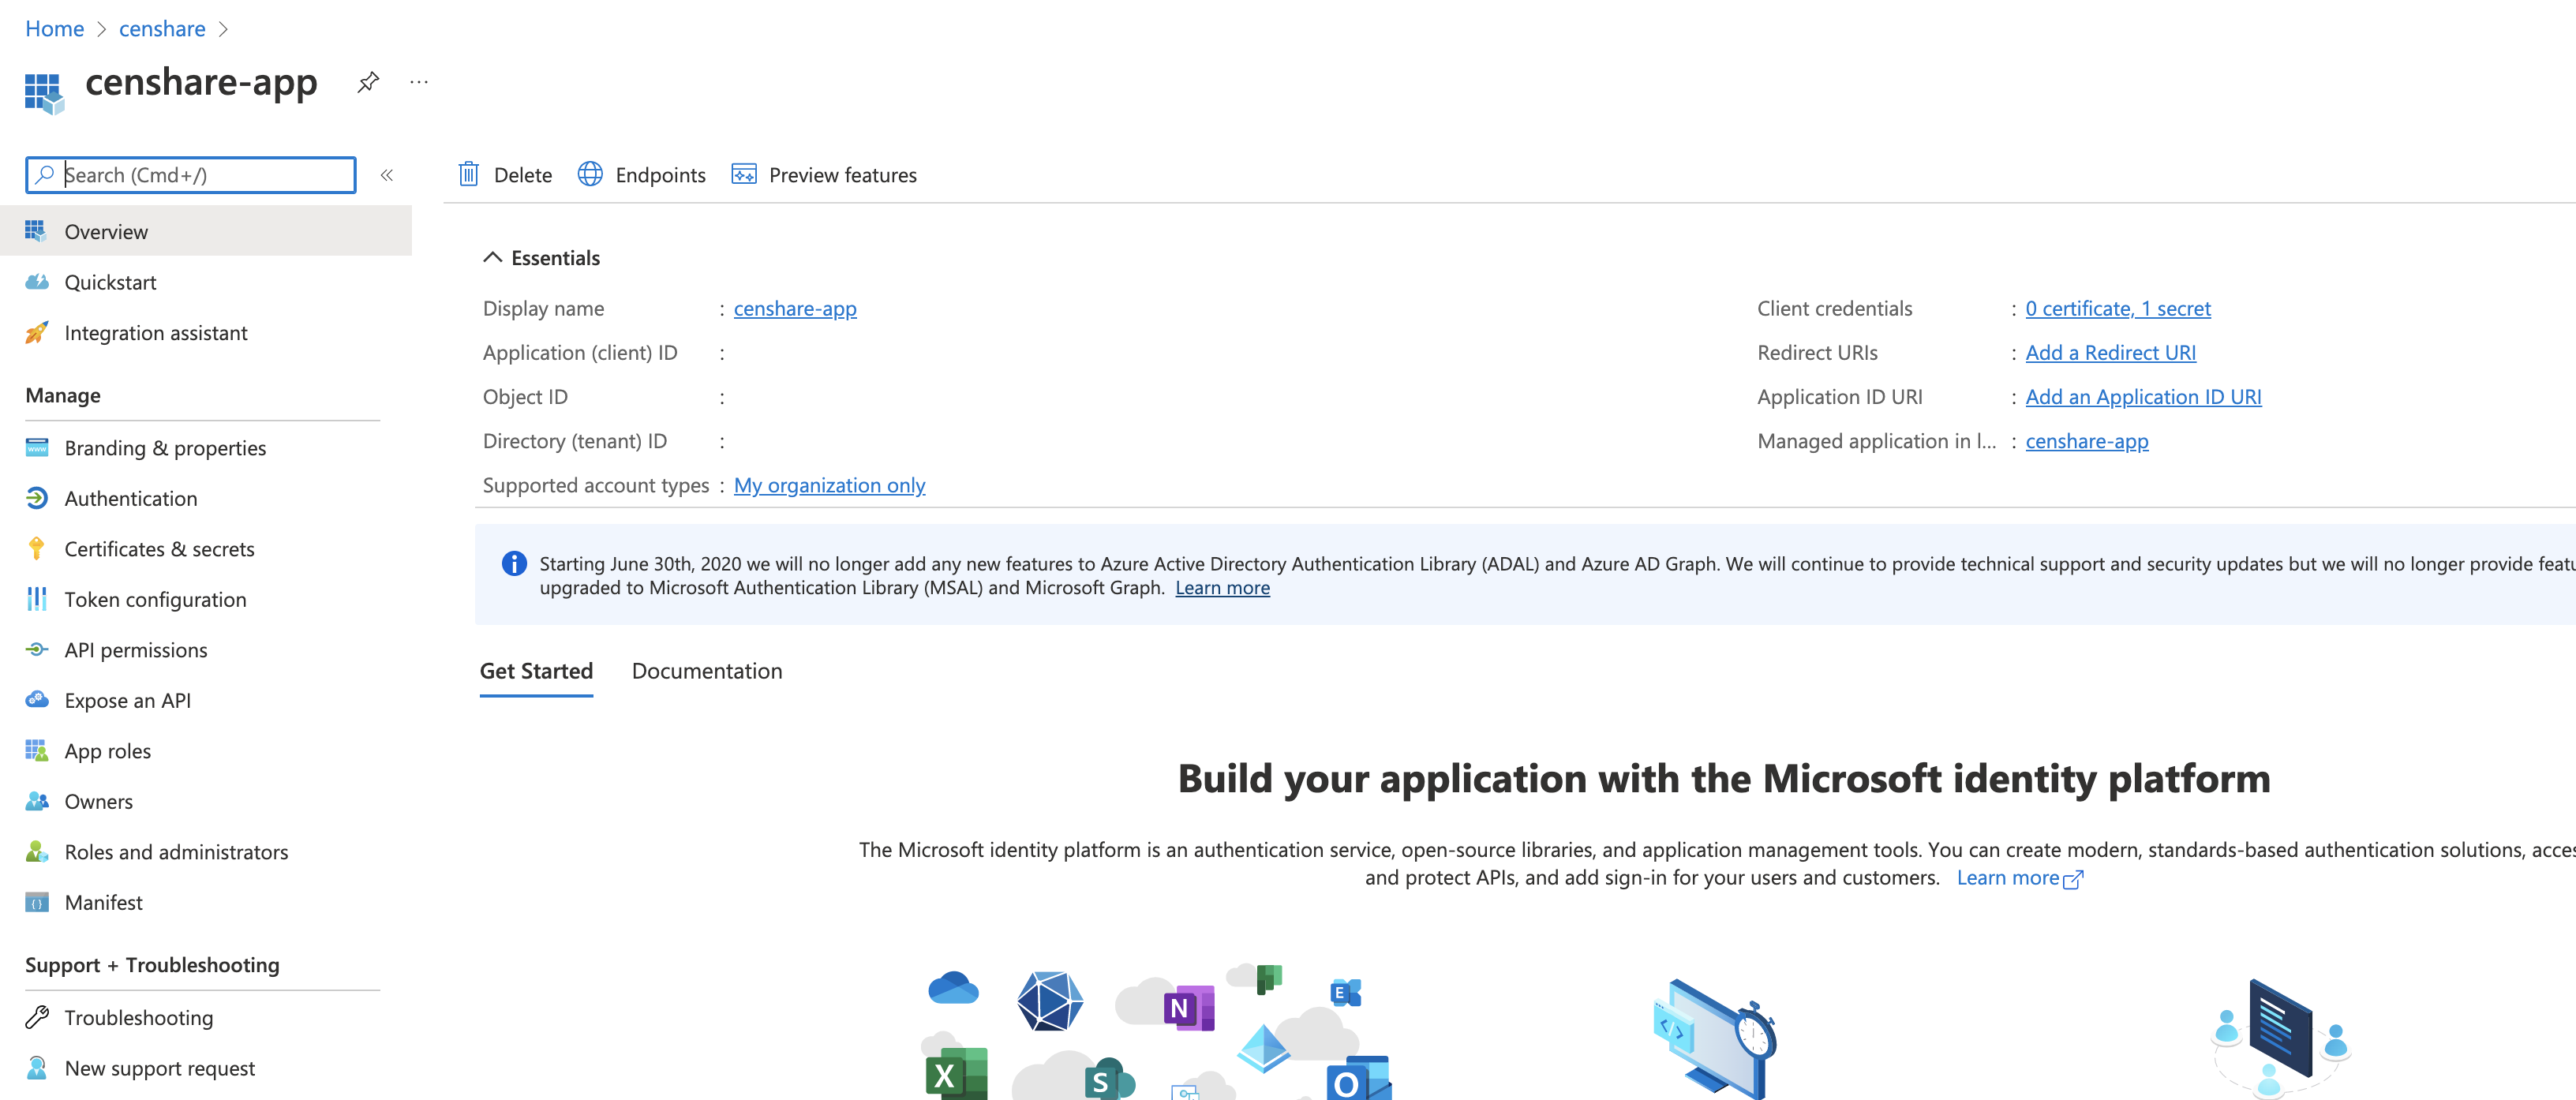Collapse the Essentials section
The image size is (2576, 1100).
pyautogui.click(x=492, y=258)
